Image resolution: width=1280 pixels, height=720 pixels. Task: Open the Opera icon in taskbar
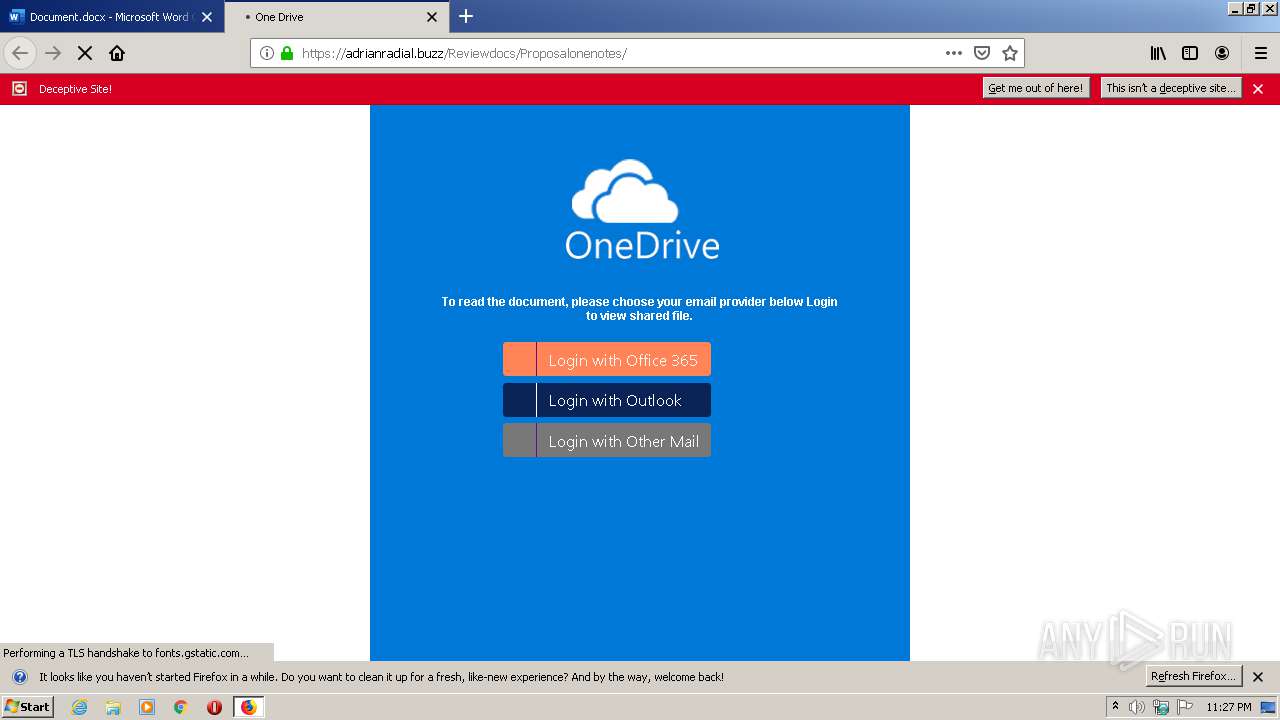tap(214, 707)
